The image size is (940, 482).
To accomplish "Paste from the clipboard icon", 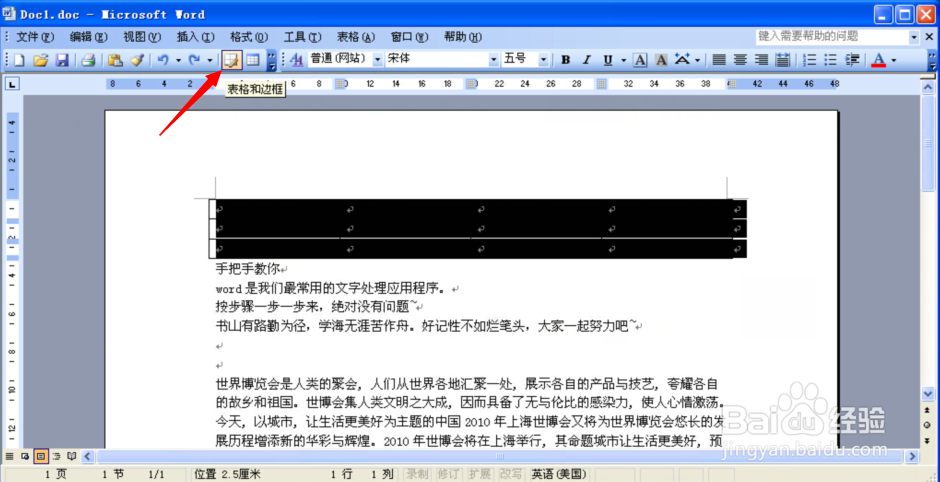I will (x=115, y=60).
